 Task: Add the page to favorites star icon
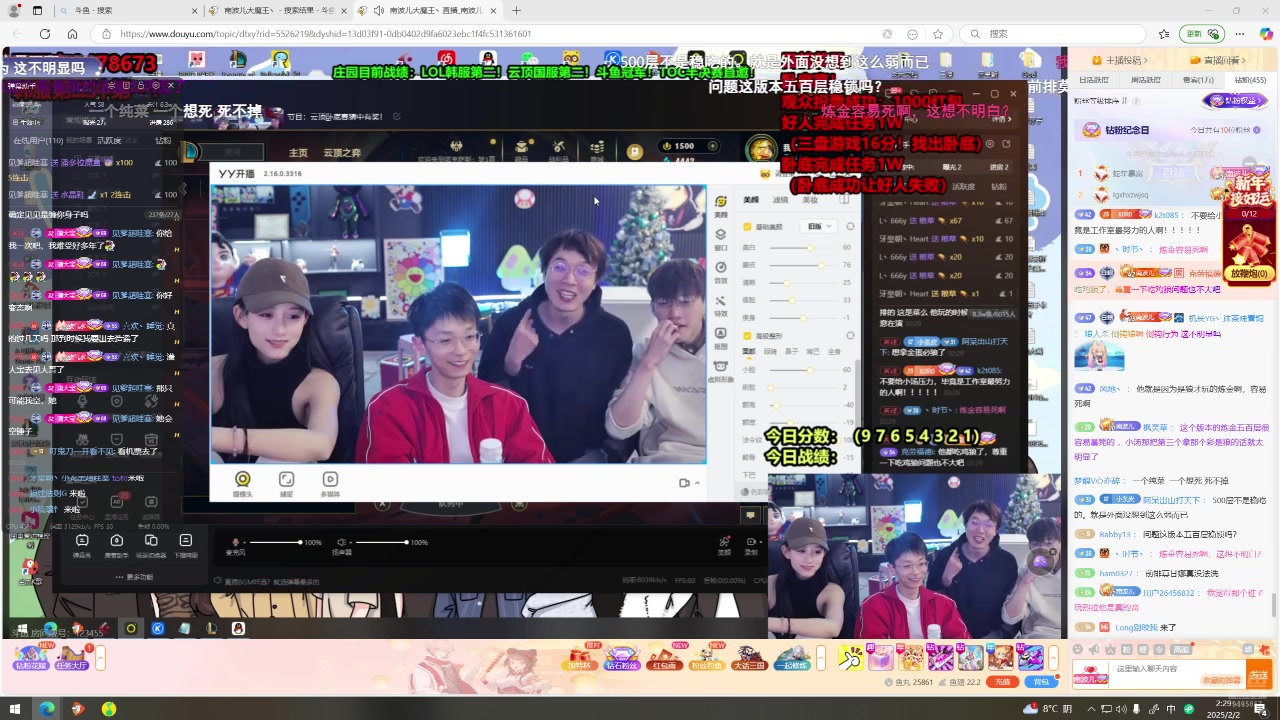(x=938, y=34)
